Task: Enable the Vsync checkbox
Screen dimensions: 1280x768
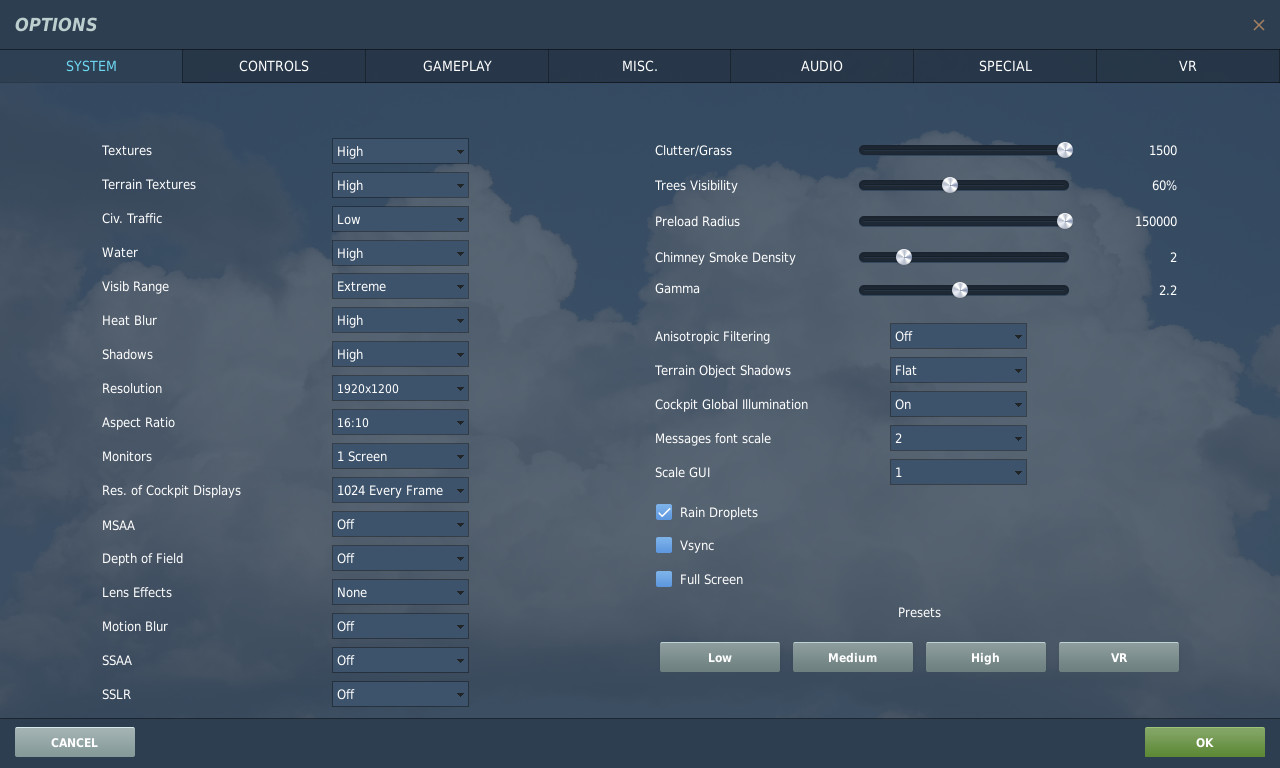Action: coord(664,545)
